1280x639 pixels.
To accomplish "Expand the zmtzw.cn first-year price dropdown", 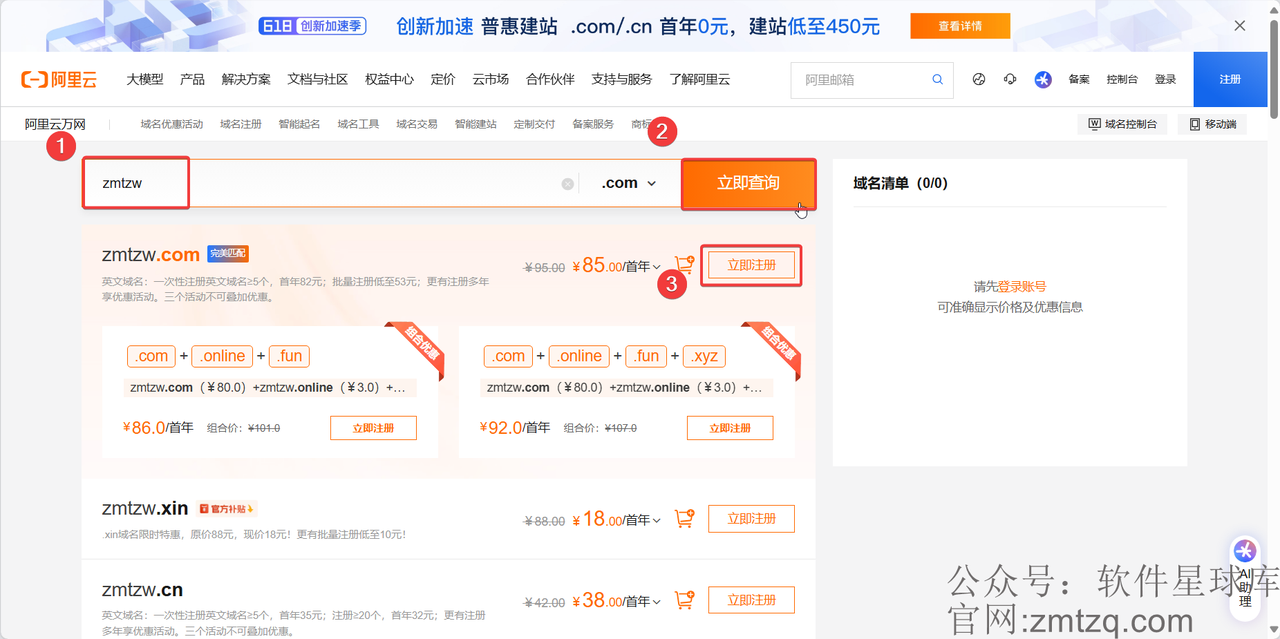I will click(x=657, y=602).
